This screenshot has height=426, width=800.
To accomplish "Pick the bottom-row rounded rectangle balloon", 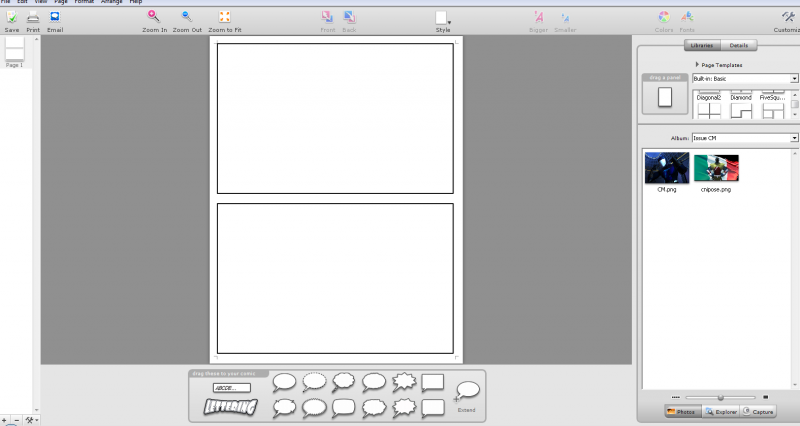I will click(x=343, y=408).
